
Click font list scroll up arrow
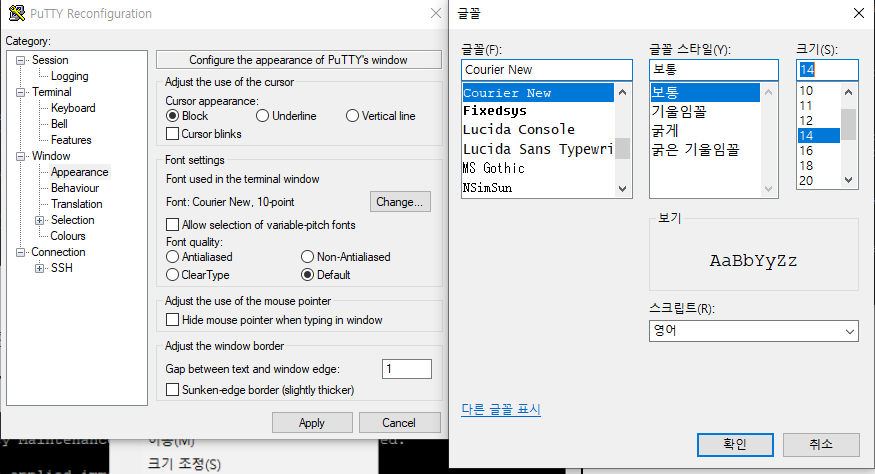623,92
